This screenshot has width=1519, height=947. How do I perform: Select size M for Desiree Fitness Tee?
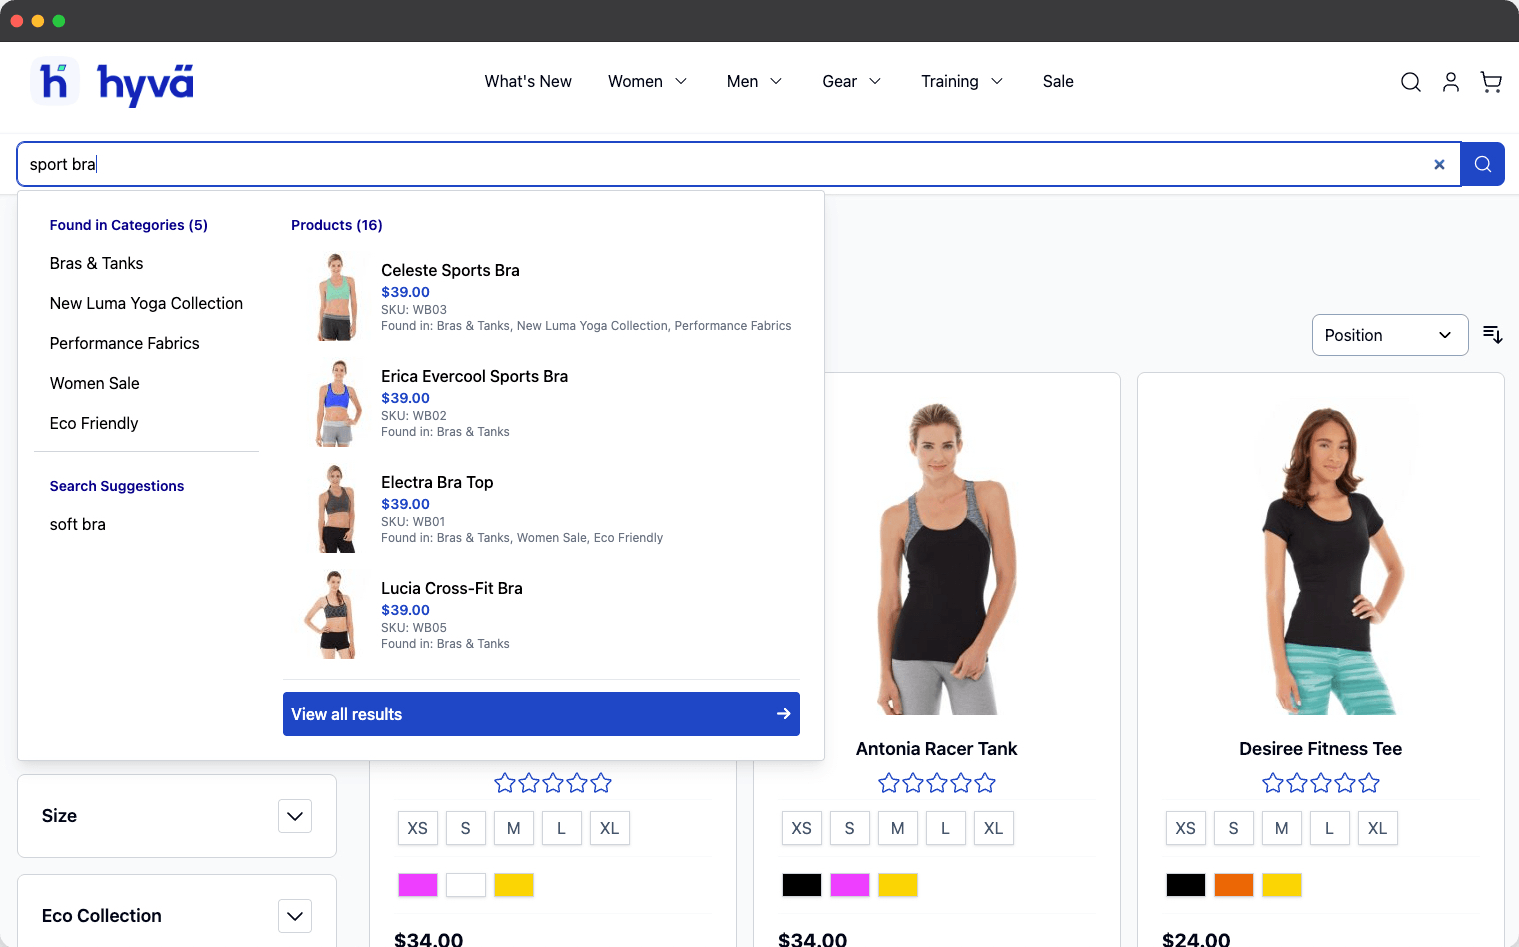(x=1281, y=828)
